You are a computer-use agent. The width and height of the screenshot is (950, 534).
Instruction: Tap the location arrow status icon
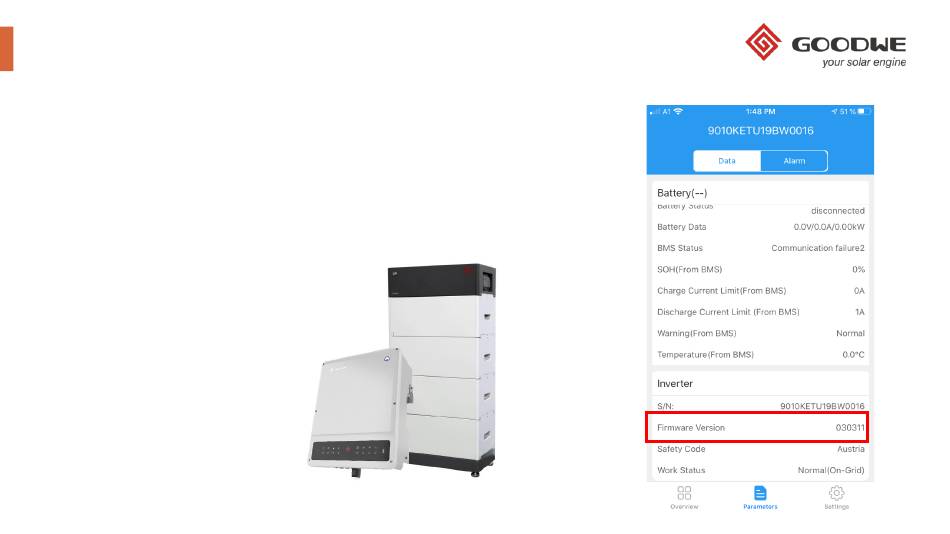(834, 112)
